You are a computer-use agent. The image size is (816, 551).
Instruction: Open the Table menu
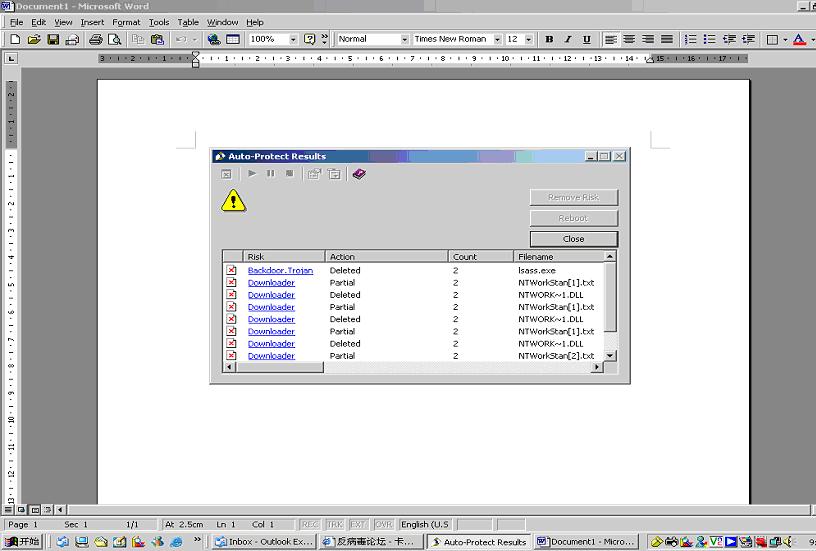188,22
